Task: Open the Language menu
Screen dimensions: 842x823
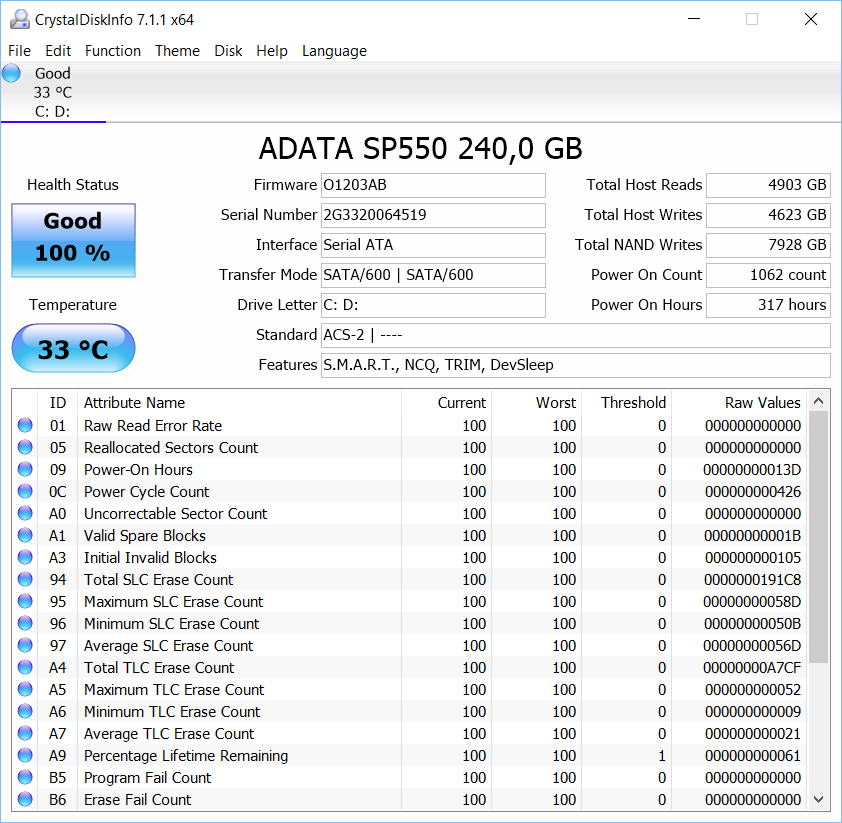Action: 334,51
